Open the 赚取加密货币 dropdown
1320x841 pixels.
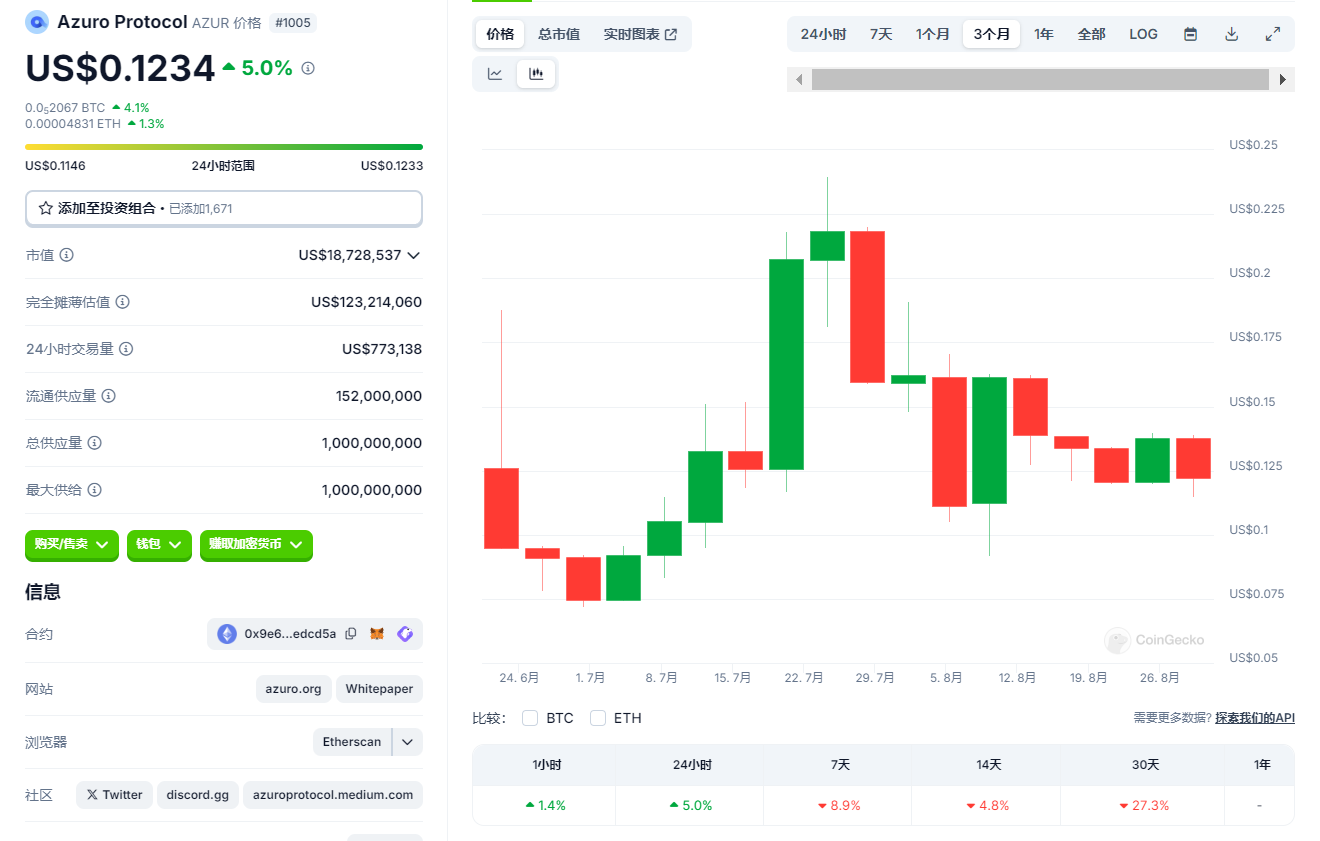pos(256,544)
